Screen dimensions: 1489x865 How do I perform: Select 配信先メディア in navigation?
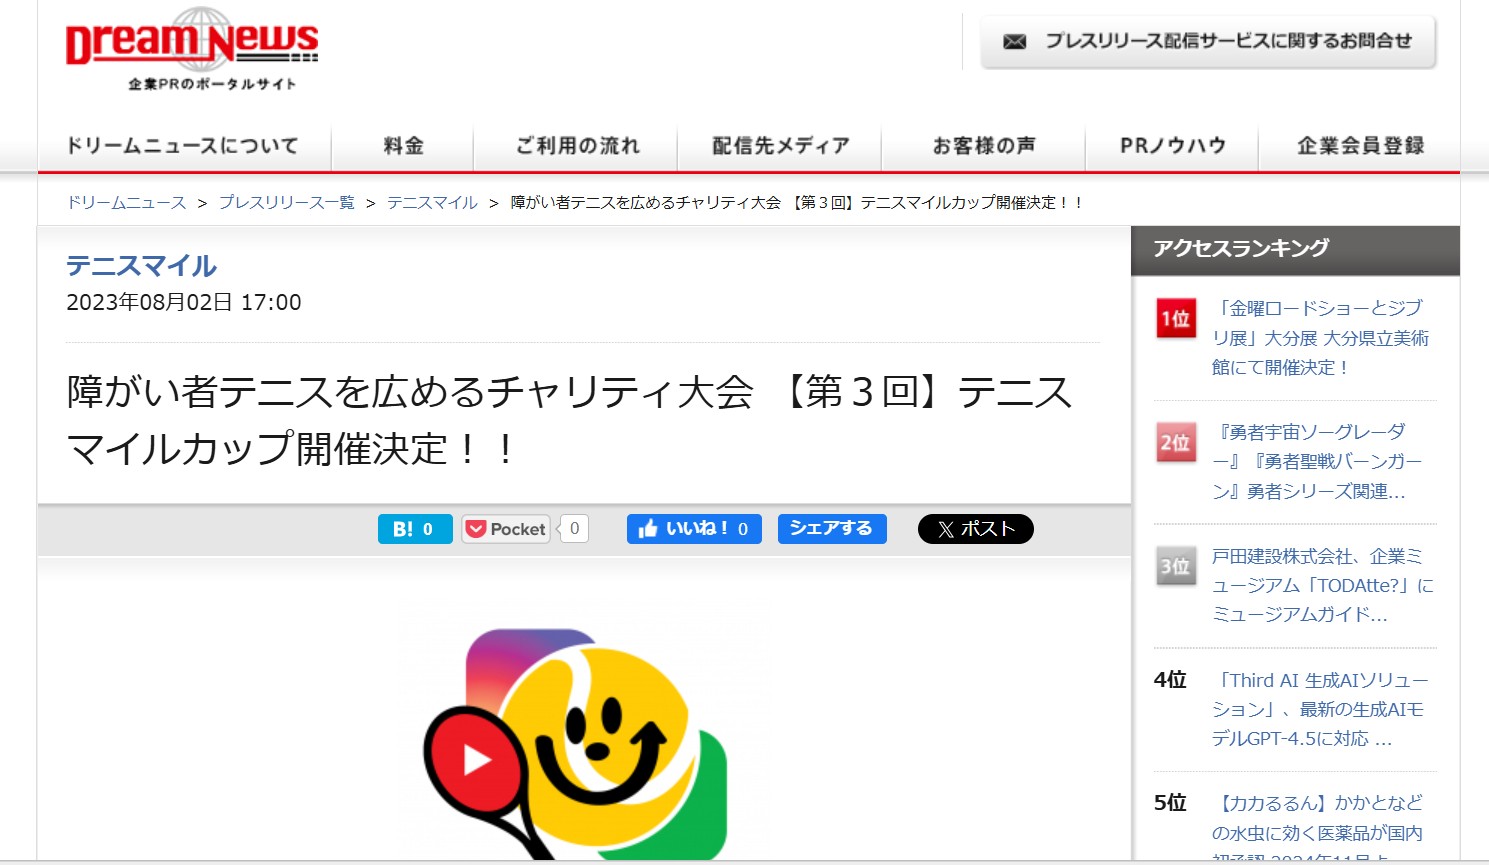[x=780, y=146]
